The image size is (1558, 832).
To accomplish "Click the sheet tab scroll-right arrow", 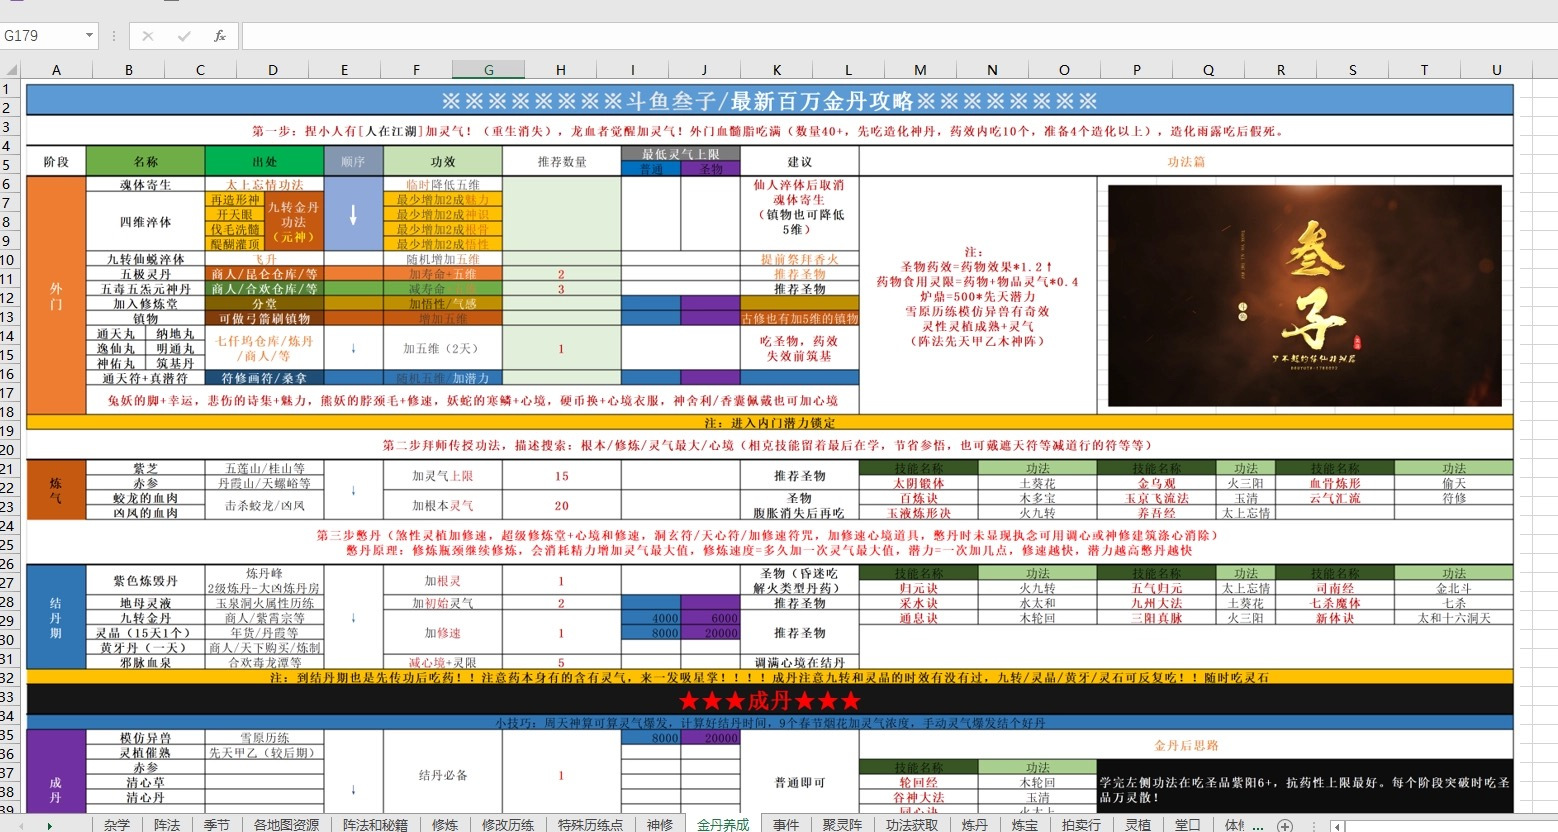I will point(49,825).
